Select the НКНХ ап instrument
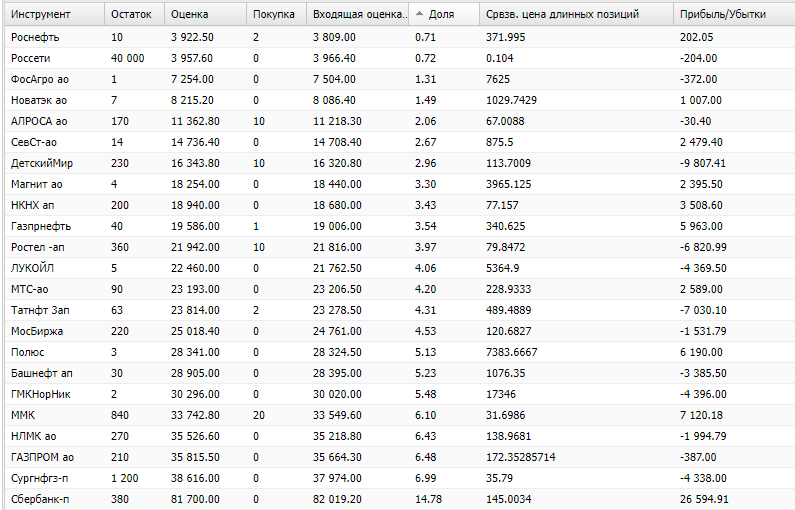This screenshot has width=795, height=510. point(32,205)
